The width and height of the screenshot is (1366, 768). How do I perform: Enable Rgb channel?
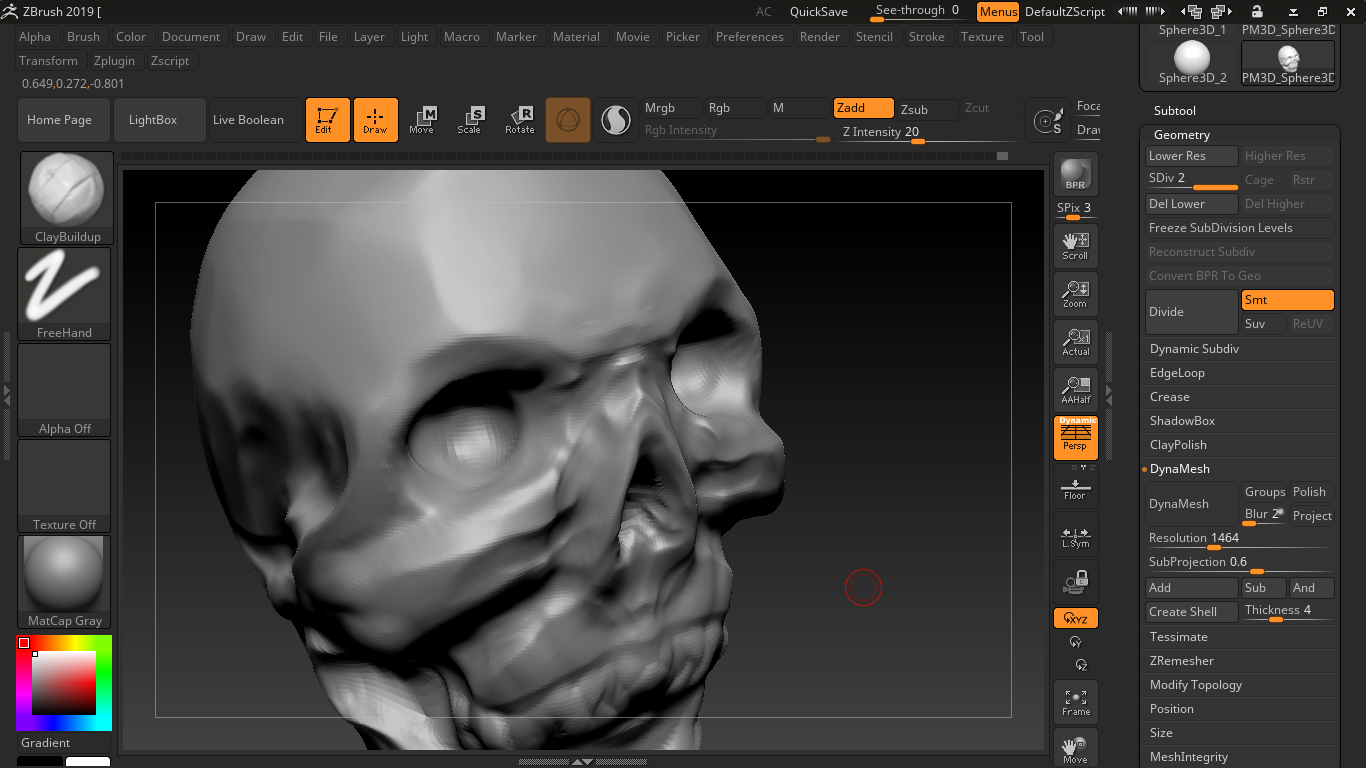pyautogui.click(x=734, y=108)
